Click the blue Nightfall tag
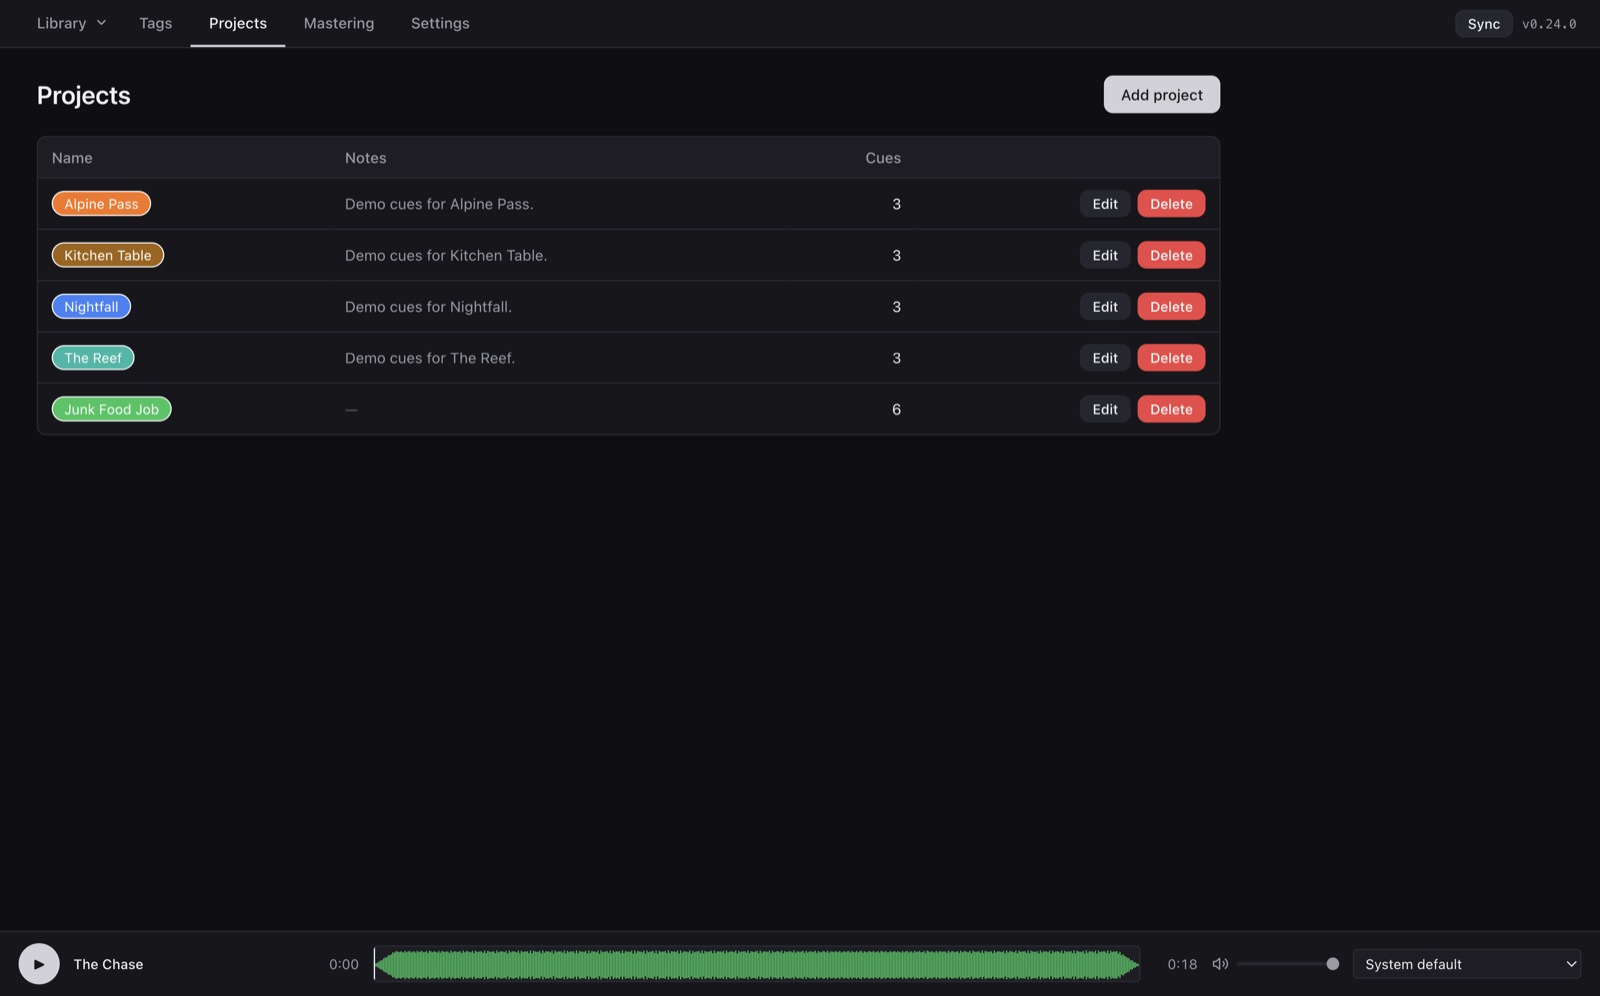This screenshot has width=1600, height=996. point(91,307)
